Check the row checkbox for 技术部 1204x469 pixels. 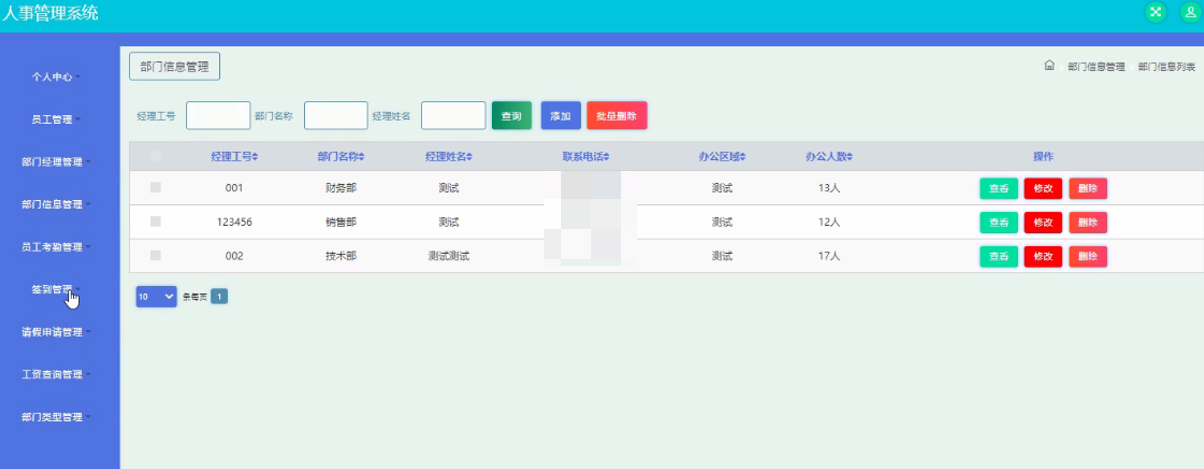[x=155, y=255]
